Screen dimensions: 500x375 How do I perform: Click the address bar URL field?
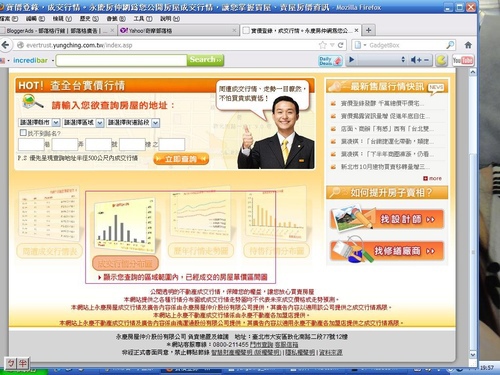coord(167,45)
